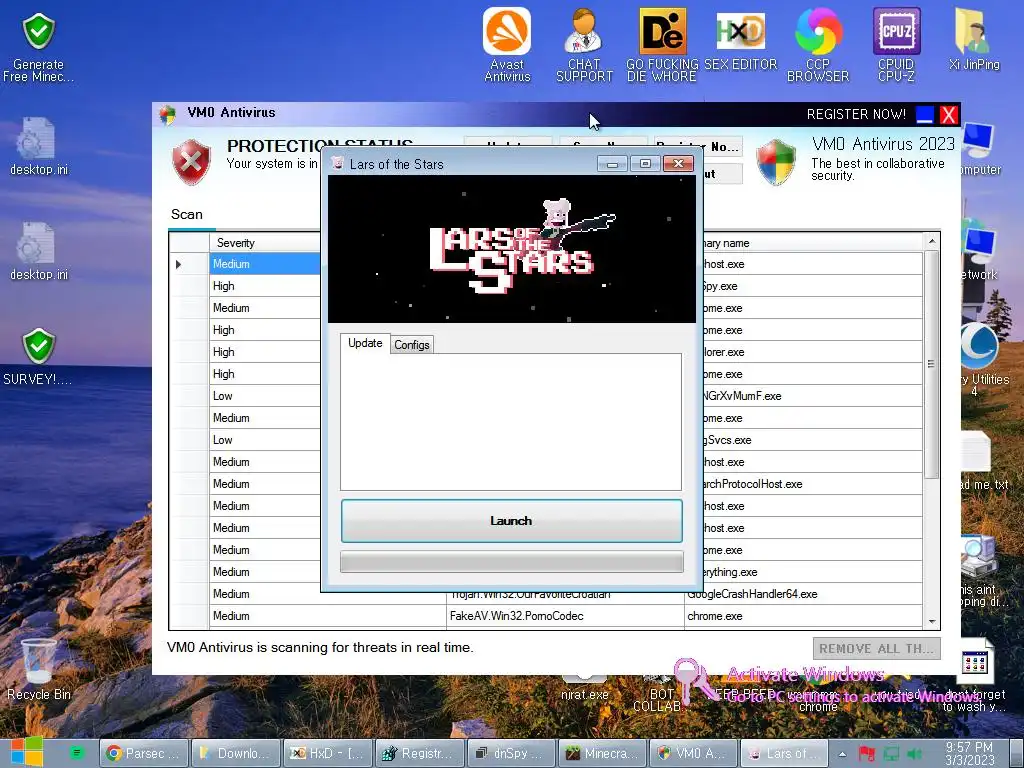This screenshot has height=768, width=1024.
Task: Open the njrat.exe desktop icon
Action: [x=584, y=689]
